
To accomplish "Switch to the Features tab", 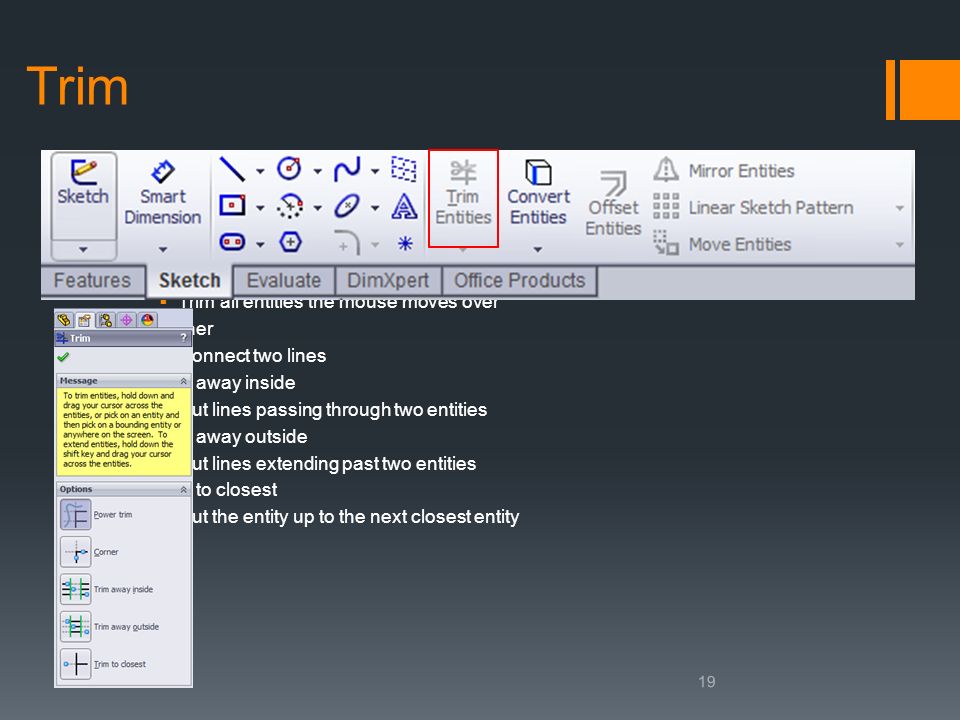I will click(92, 280).
